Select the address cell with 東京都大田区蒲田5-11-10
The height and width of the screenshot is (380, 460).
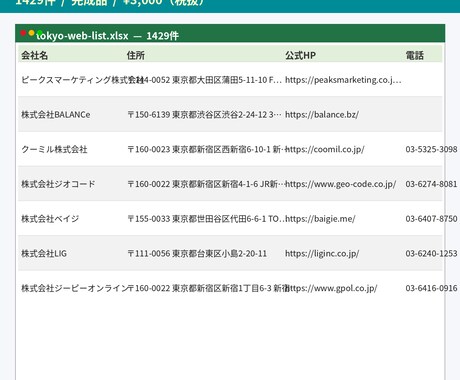point(205,80)
